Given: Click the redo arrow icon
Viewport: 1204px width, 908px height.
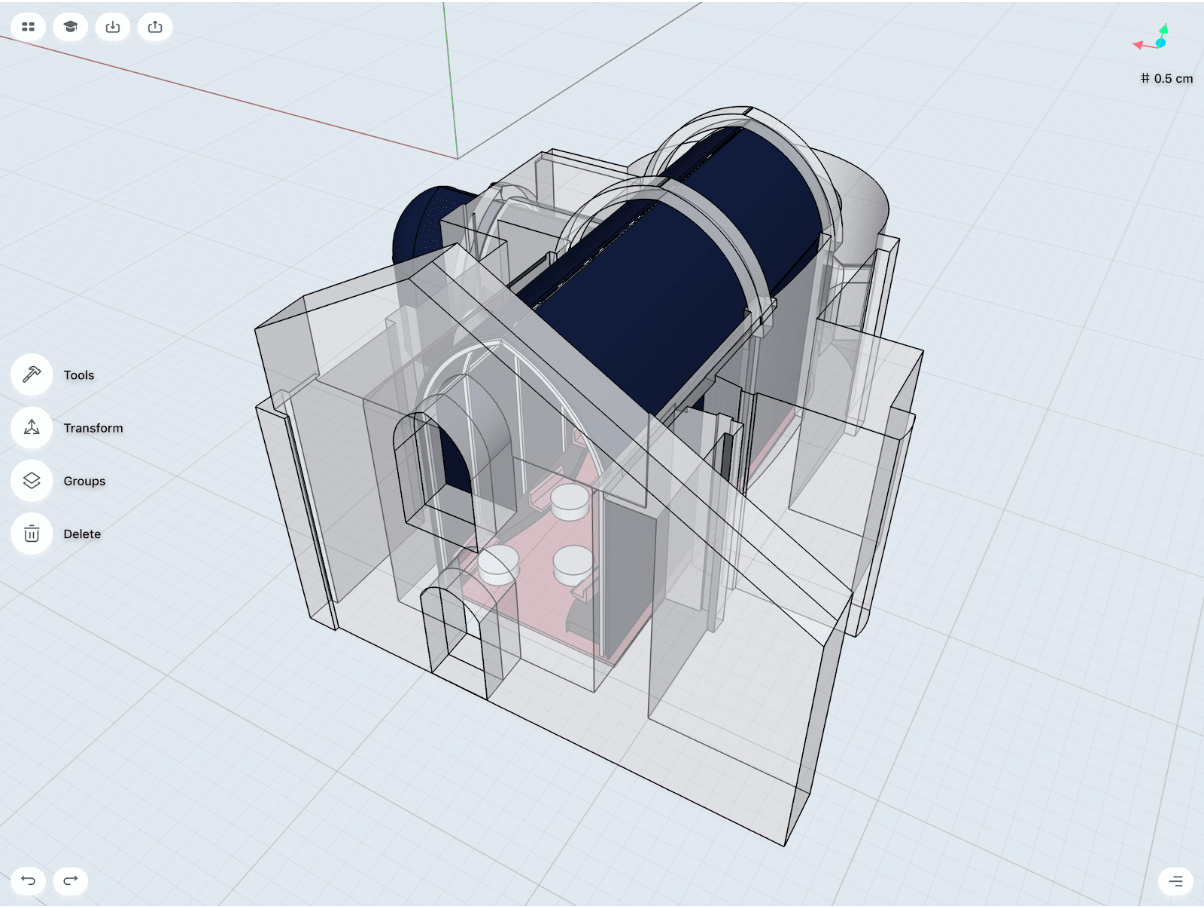Looking at the screenshot, I should [x=70, y=881].
